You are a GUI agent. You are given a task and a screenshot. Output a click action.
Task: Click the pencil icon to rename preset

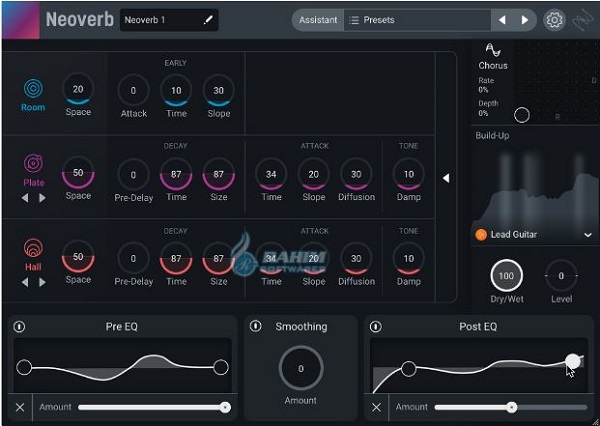[209, 20]
